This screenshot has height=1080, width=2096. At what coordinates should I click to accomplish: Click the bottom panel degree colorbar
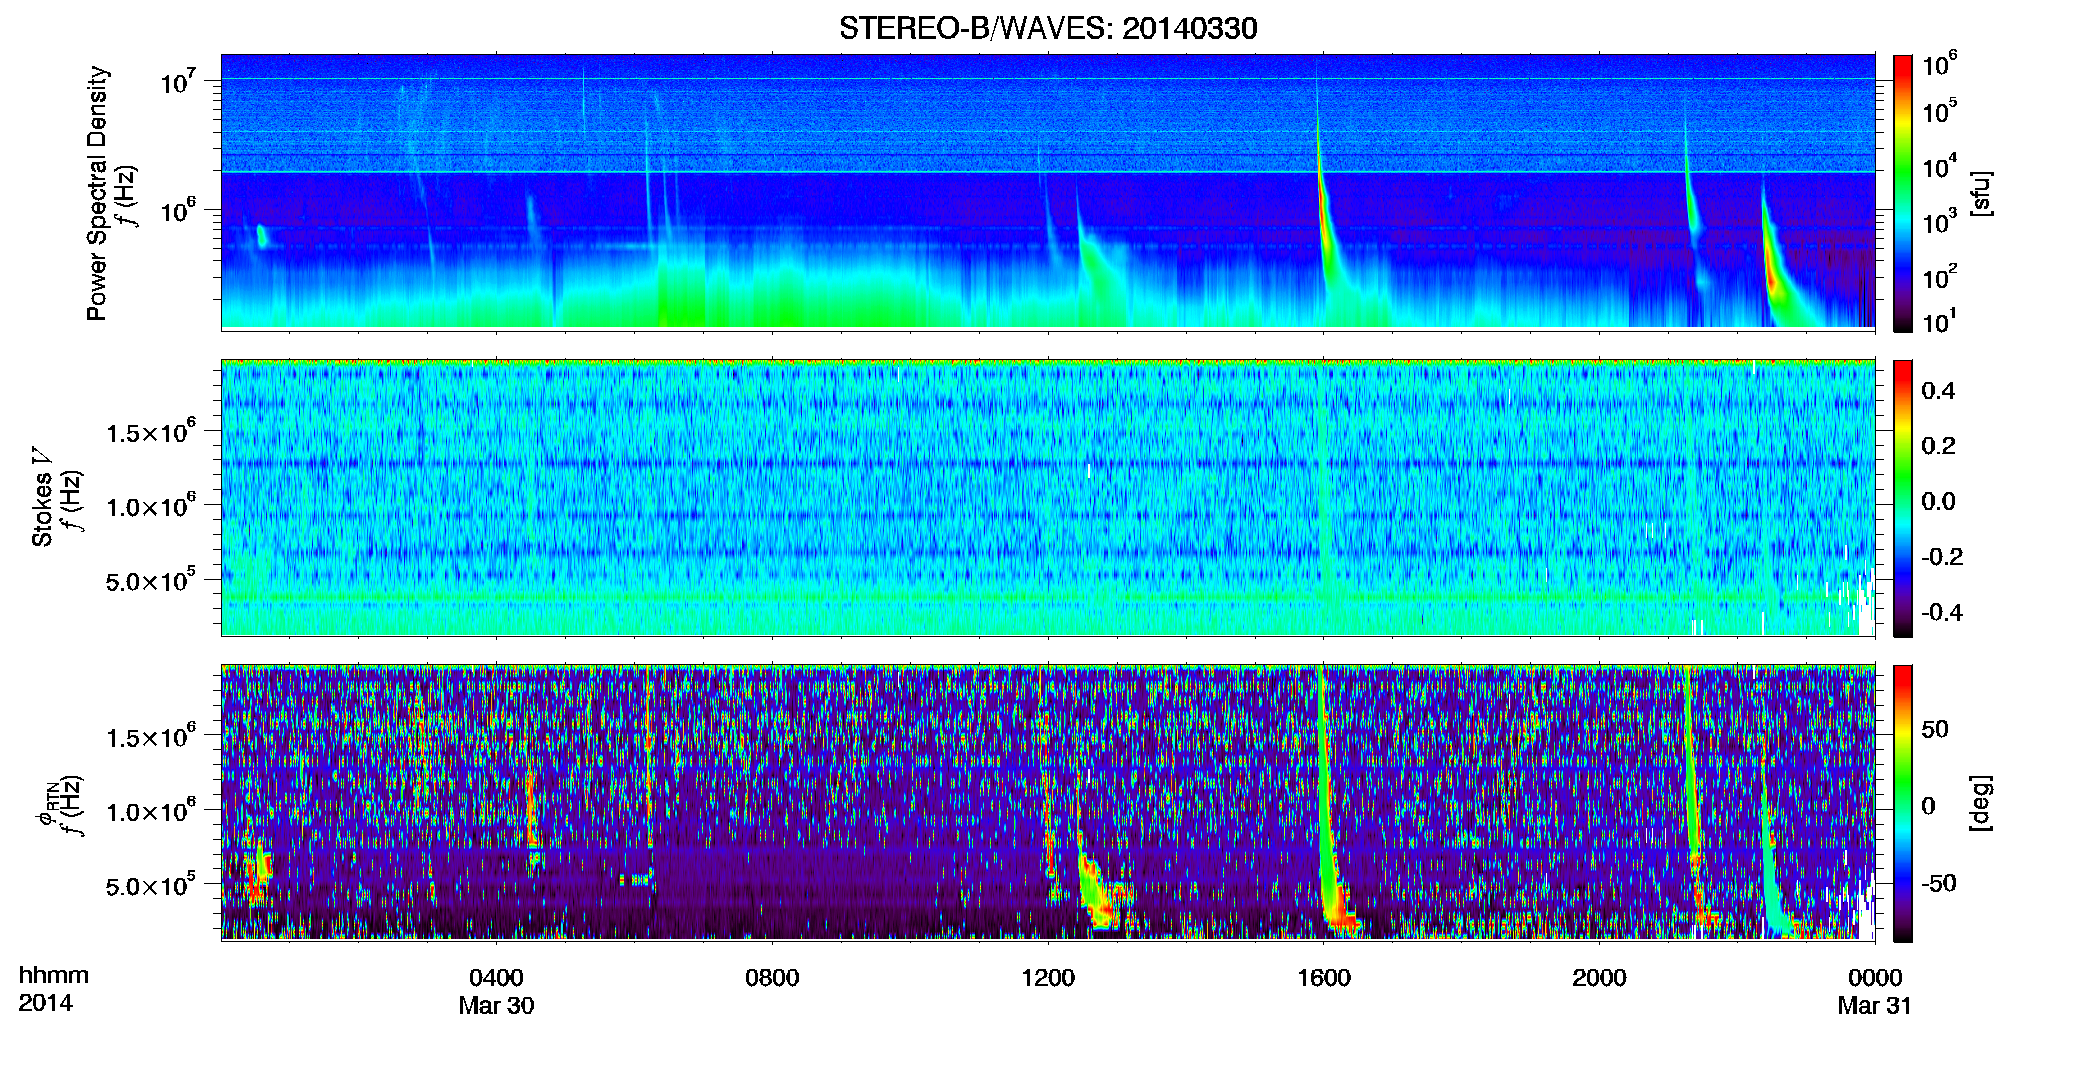[1903, 803]
